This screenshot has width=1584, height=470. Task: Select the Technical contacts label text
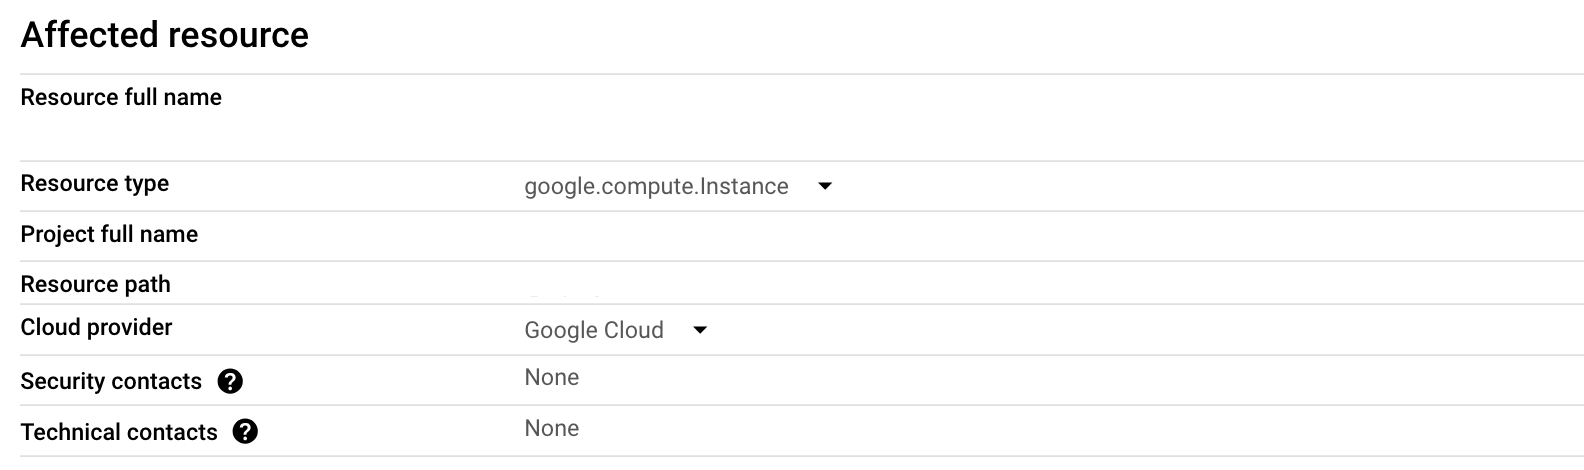coord(119,433)
